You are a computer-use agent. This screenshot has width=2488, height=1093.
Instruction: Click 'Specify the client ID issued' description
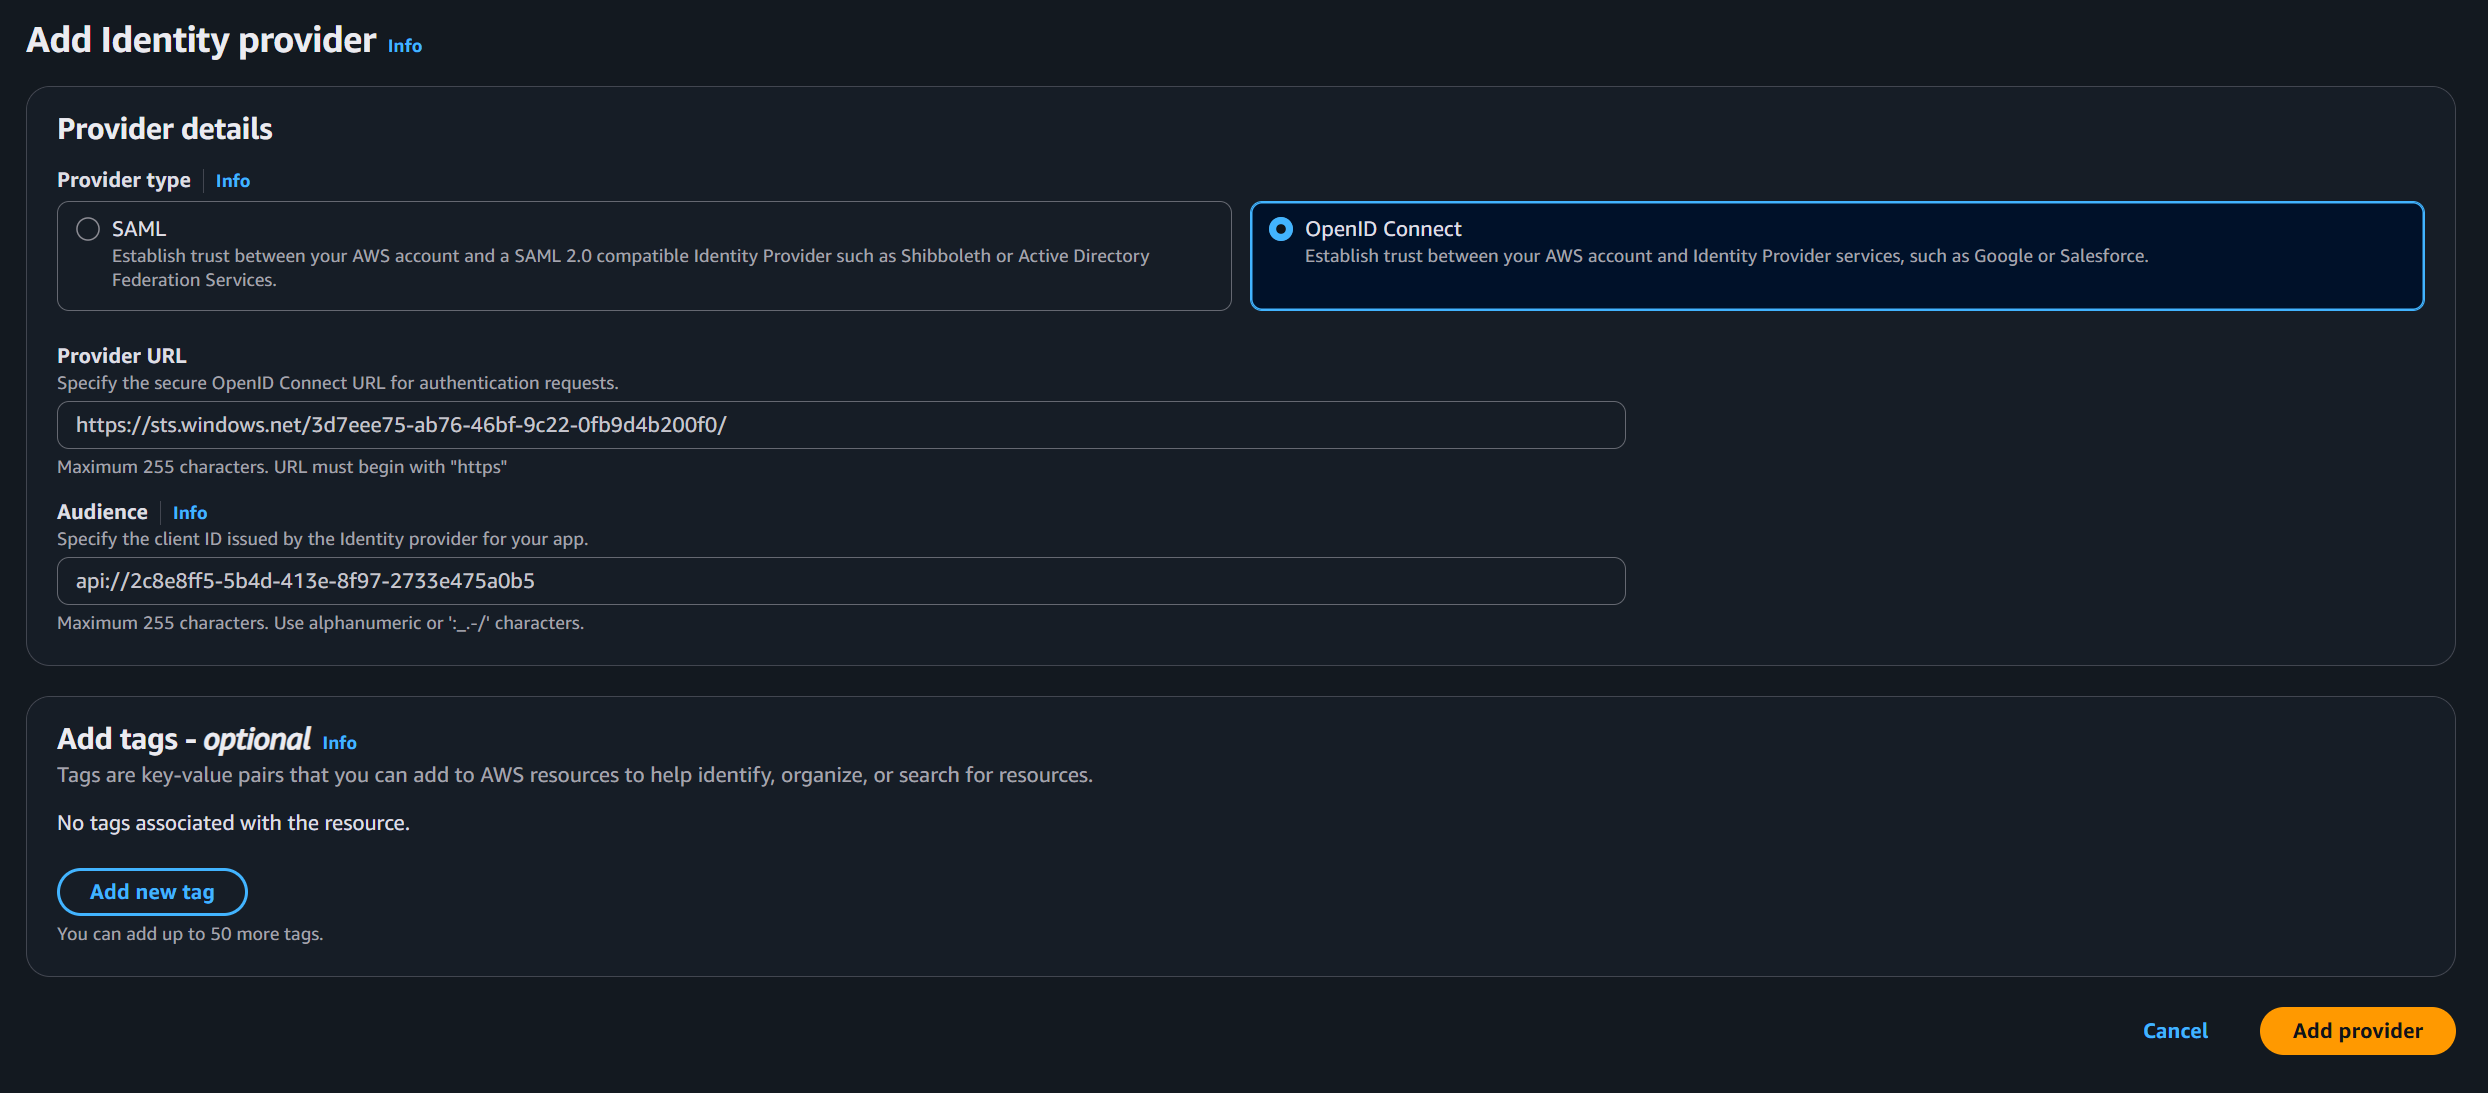tap(322, 539)
